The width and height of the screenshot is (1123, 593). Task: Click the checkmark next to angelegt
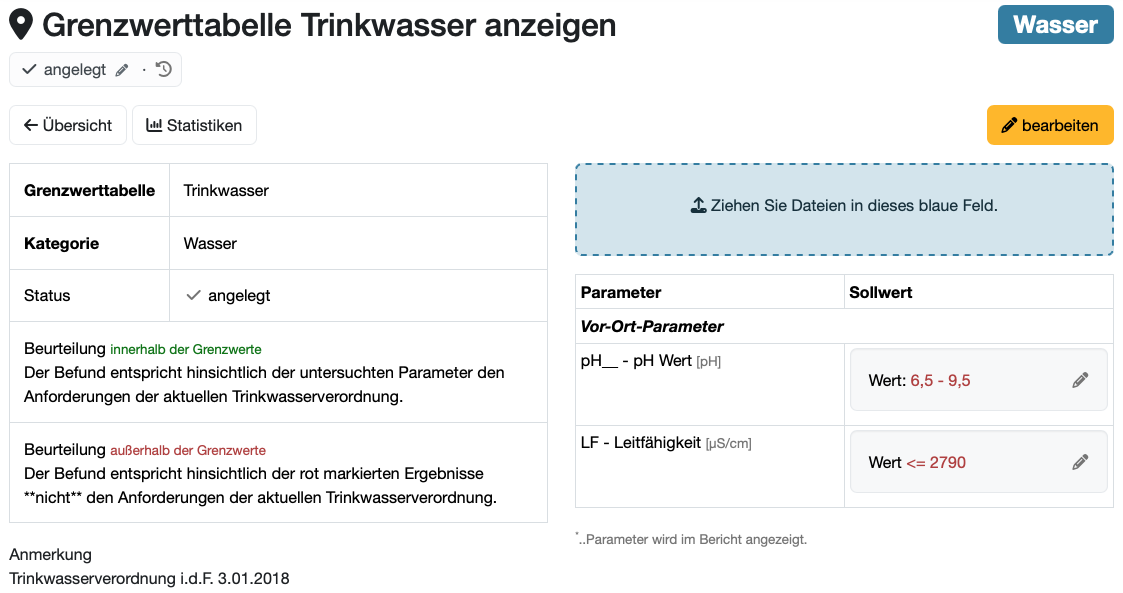(x=30, y=69)
